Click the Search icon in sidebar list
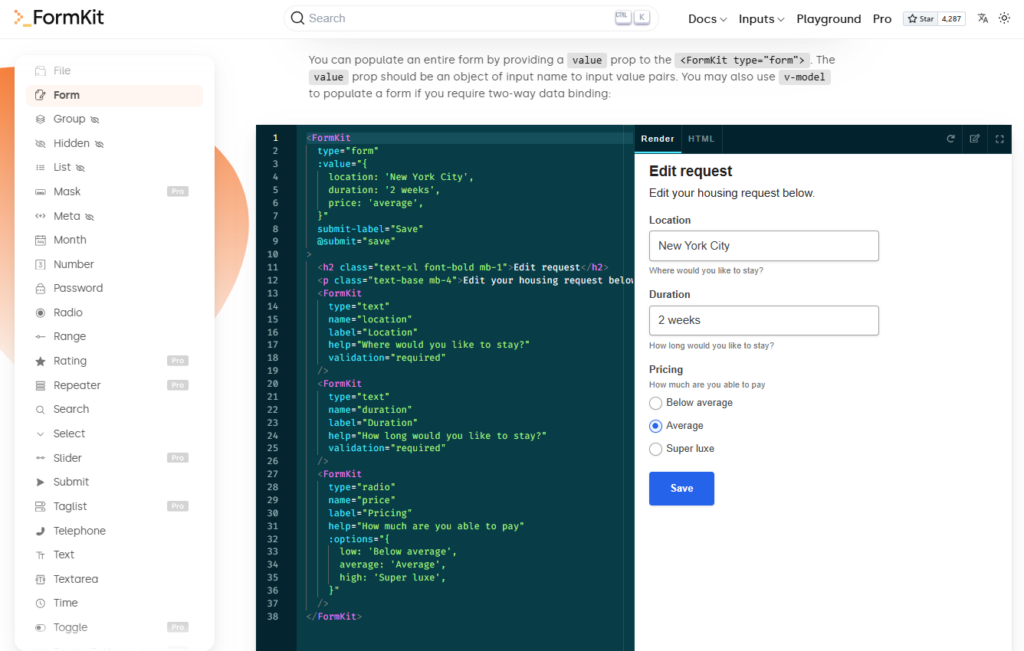1024x651 pixels. tap(40, 409)
